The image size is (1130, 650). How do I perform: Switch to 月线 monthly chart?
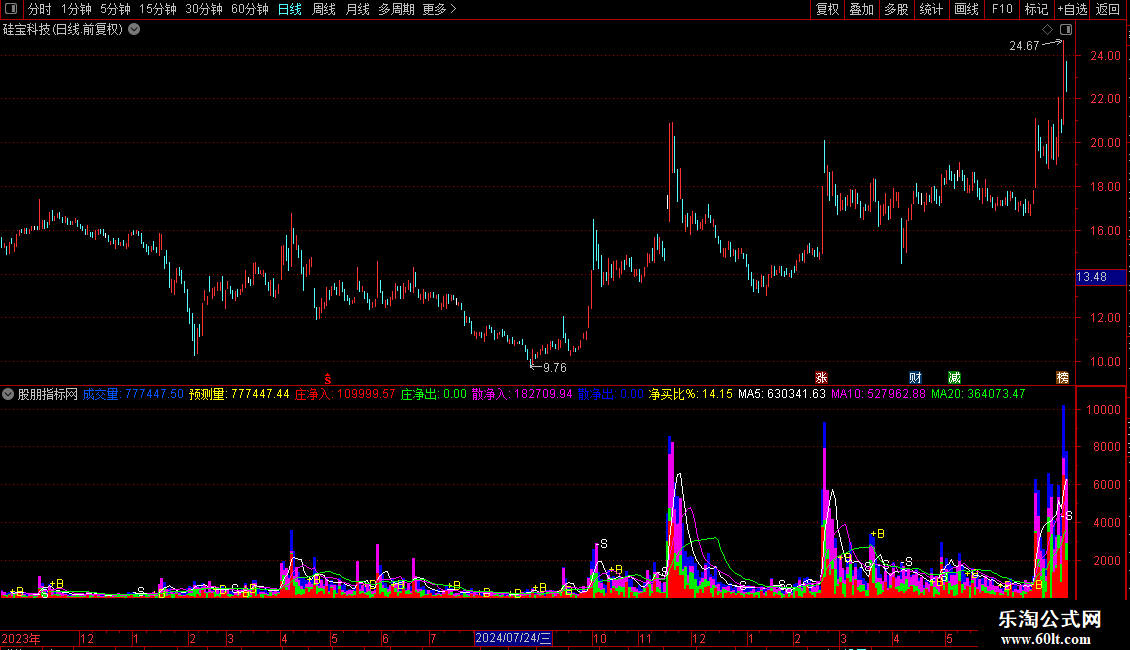click(357, 9)
